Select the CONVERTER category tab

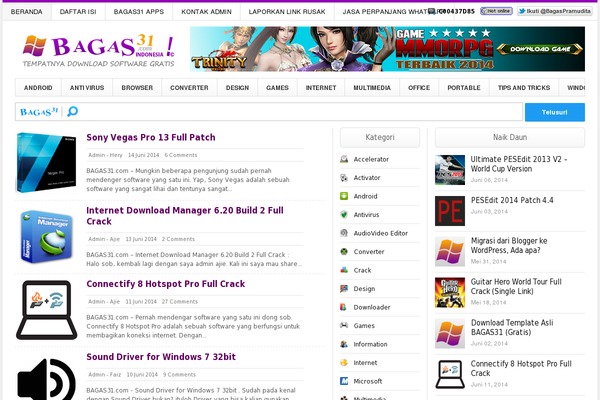(x=189, y=88)
